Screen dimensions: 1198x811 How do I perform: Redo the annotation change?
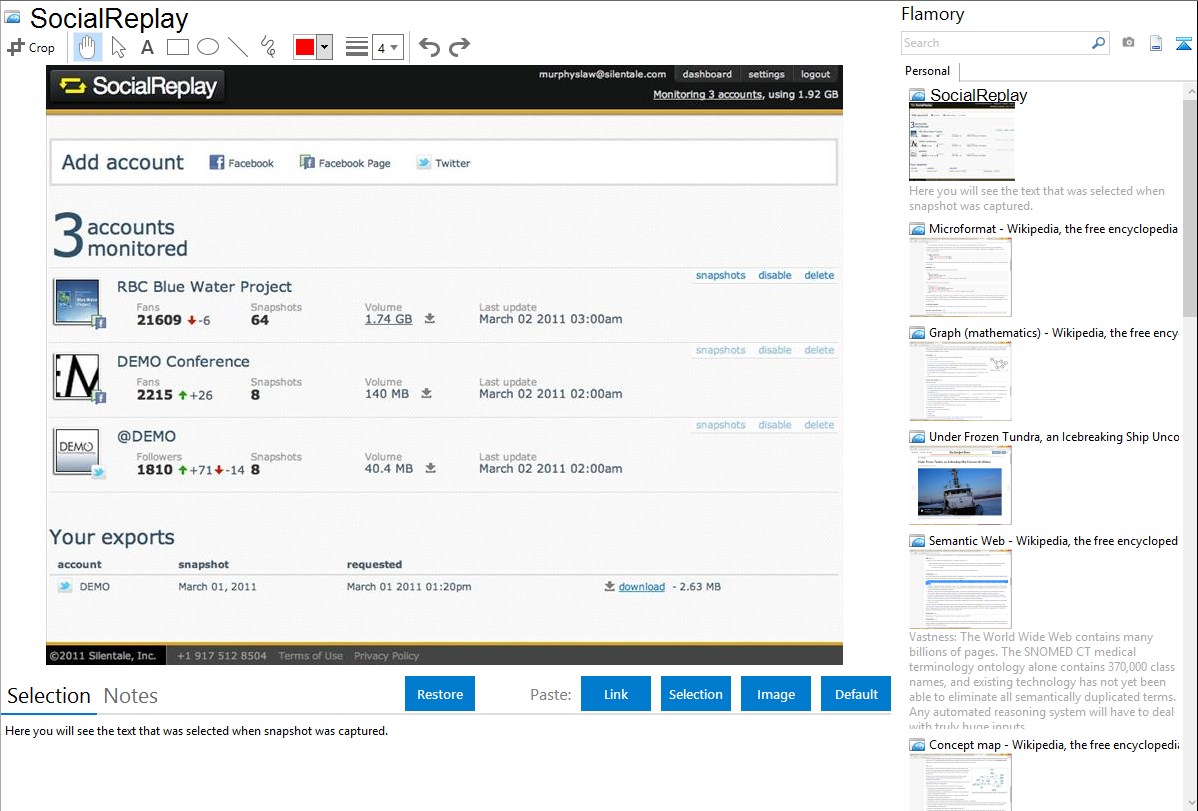pos(459,47)
